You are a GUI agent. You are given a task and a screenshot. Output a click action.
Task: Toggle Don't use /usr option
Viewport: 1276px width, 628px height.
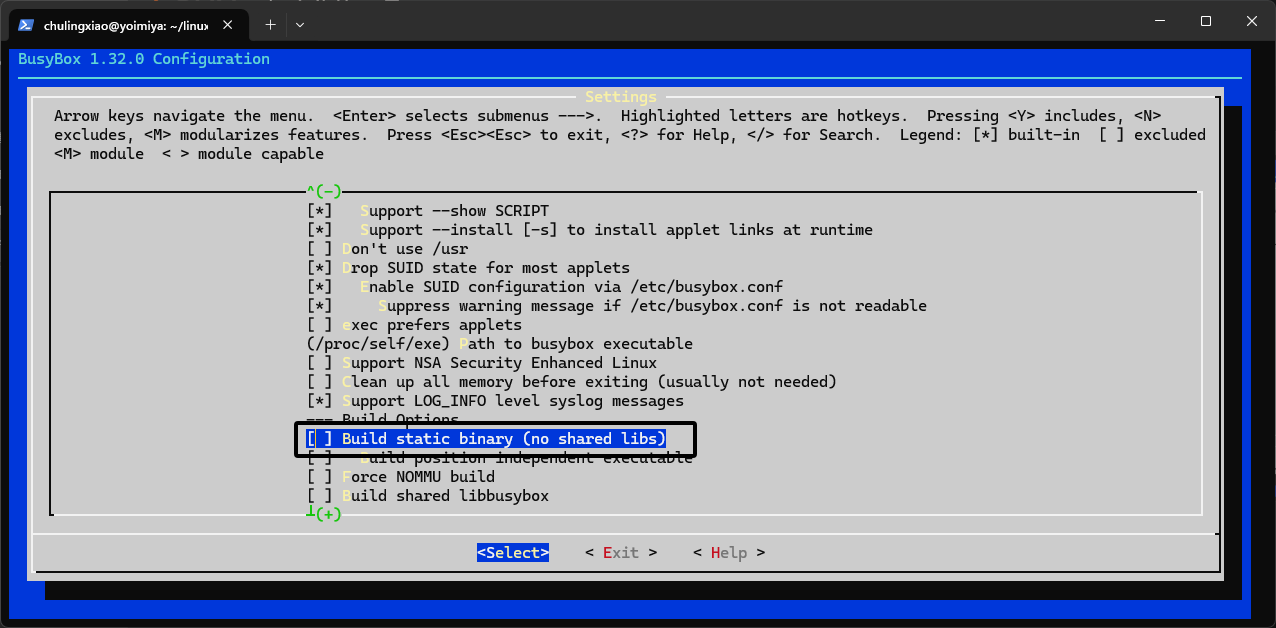pyautogui.click(x=388, y=249)
